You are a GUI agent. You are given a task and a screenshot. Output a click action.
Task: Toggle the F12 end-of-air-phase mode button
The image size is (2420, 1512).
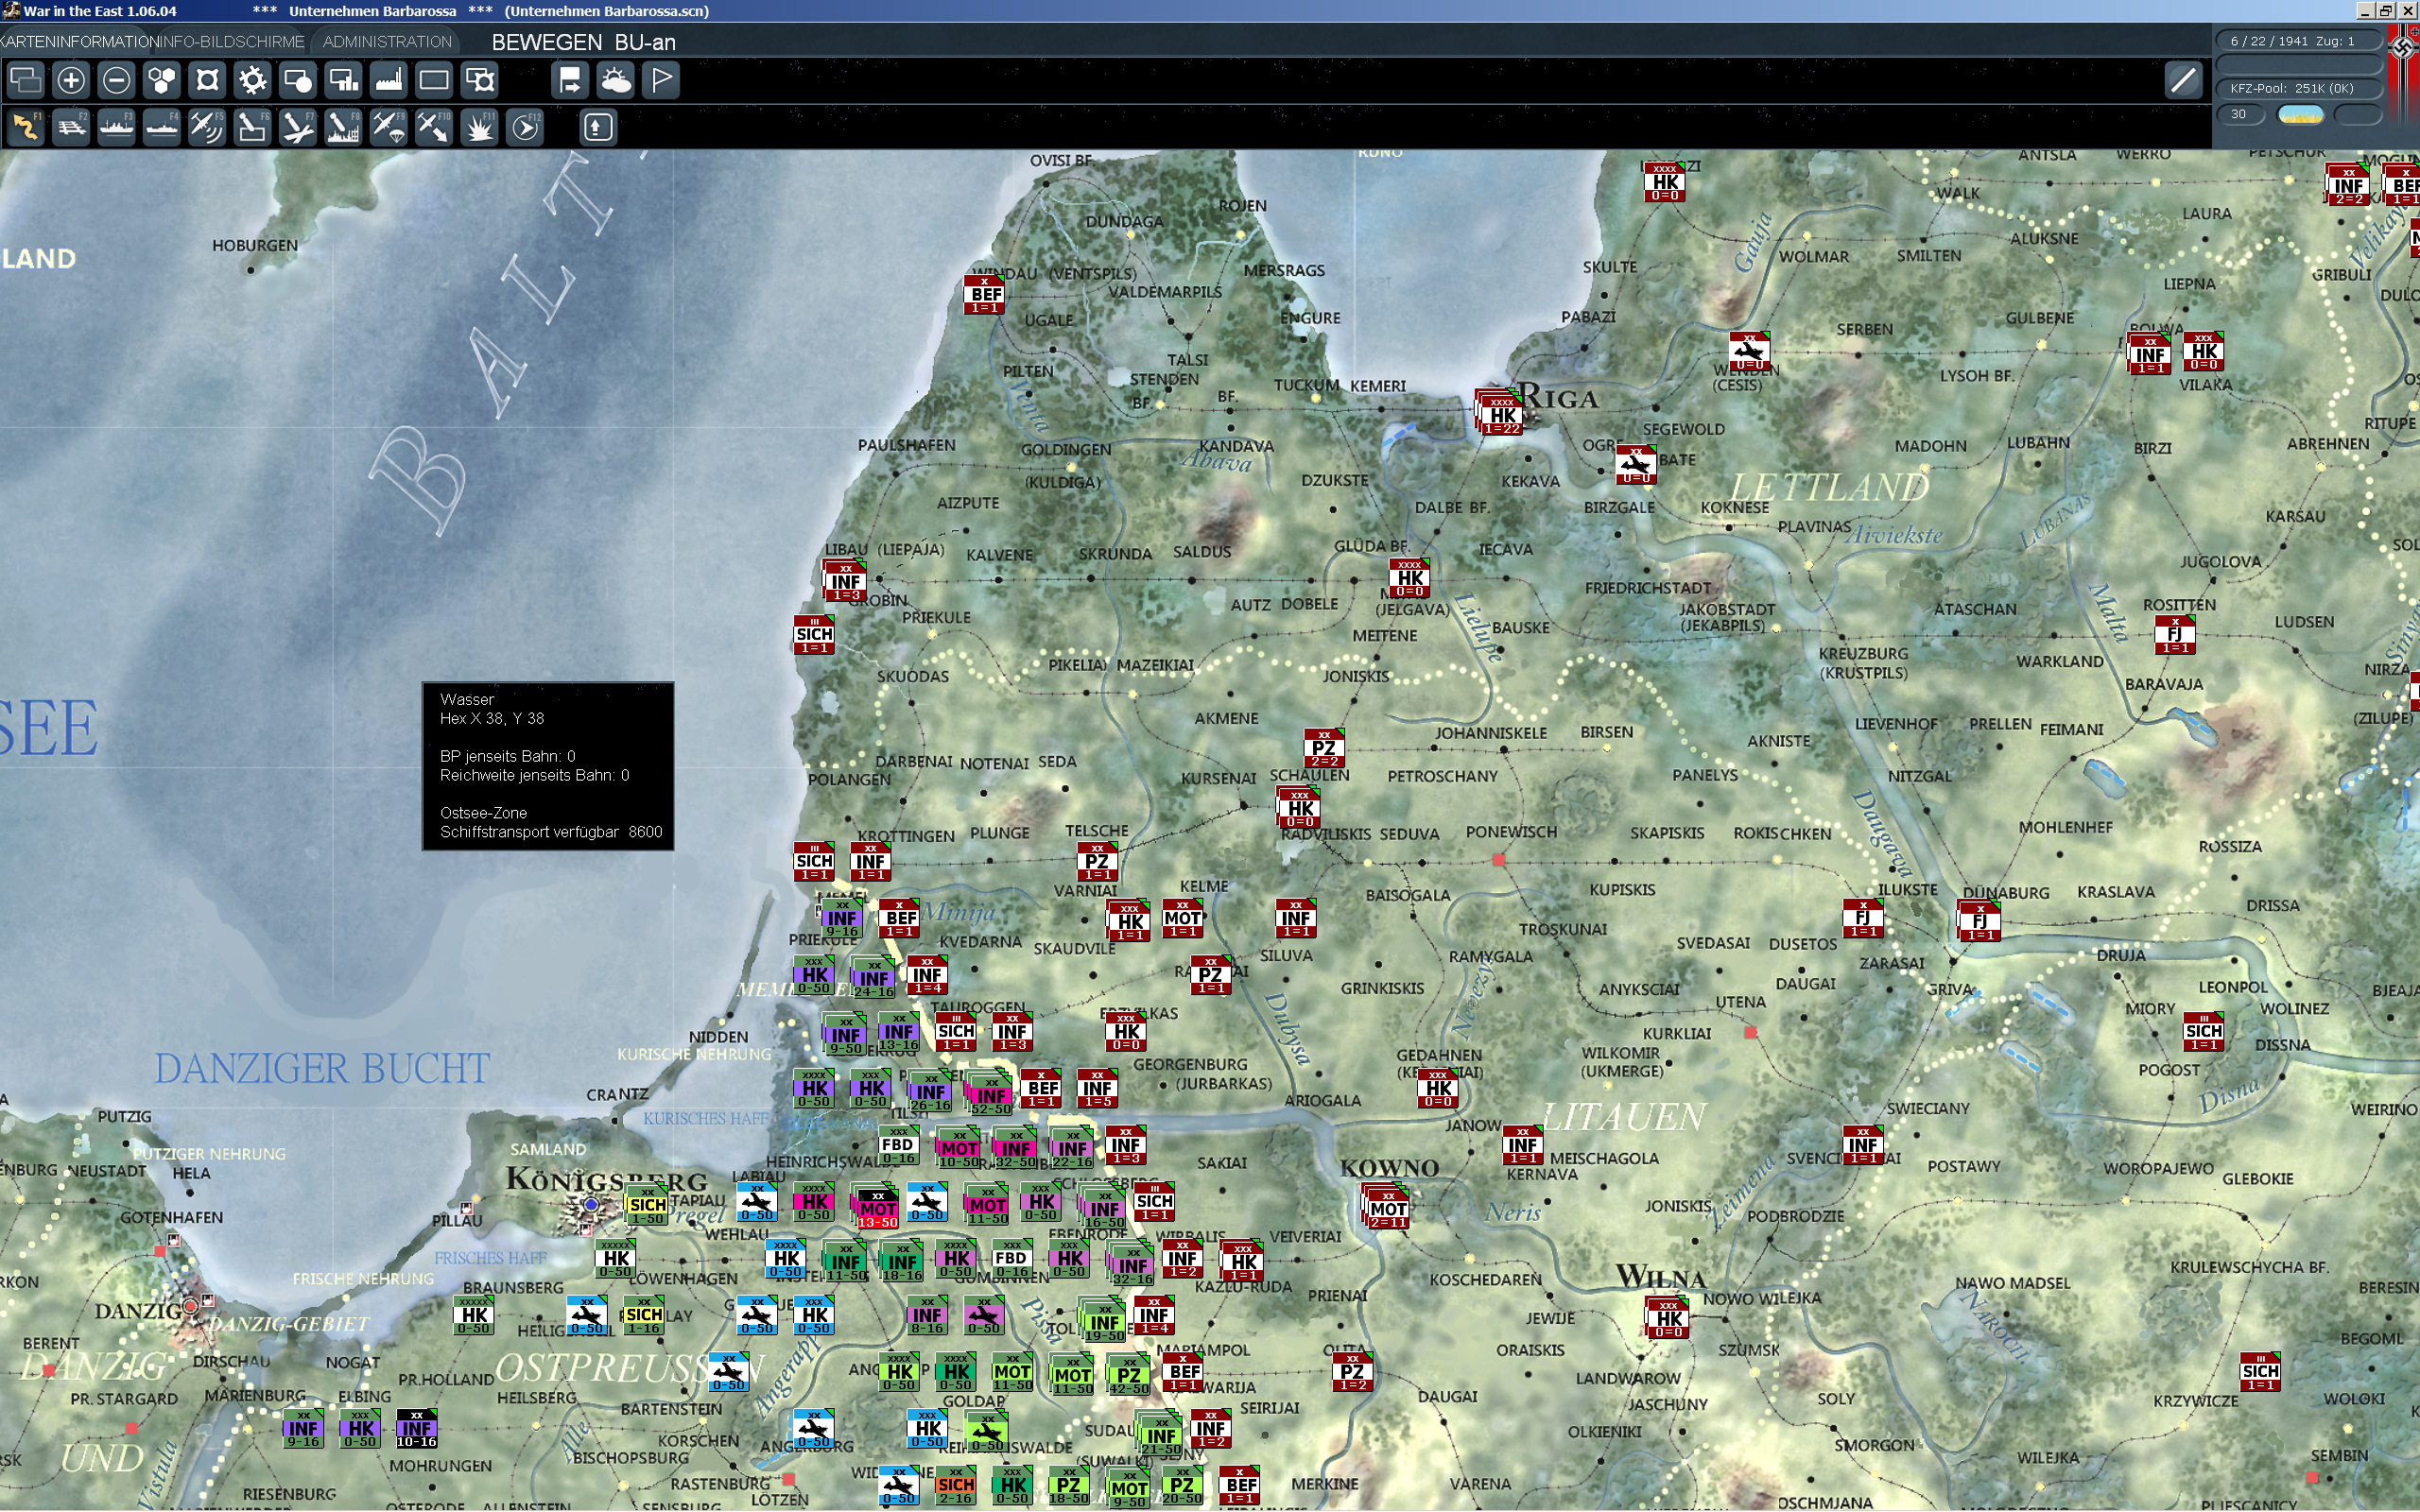tap(524, 127)
